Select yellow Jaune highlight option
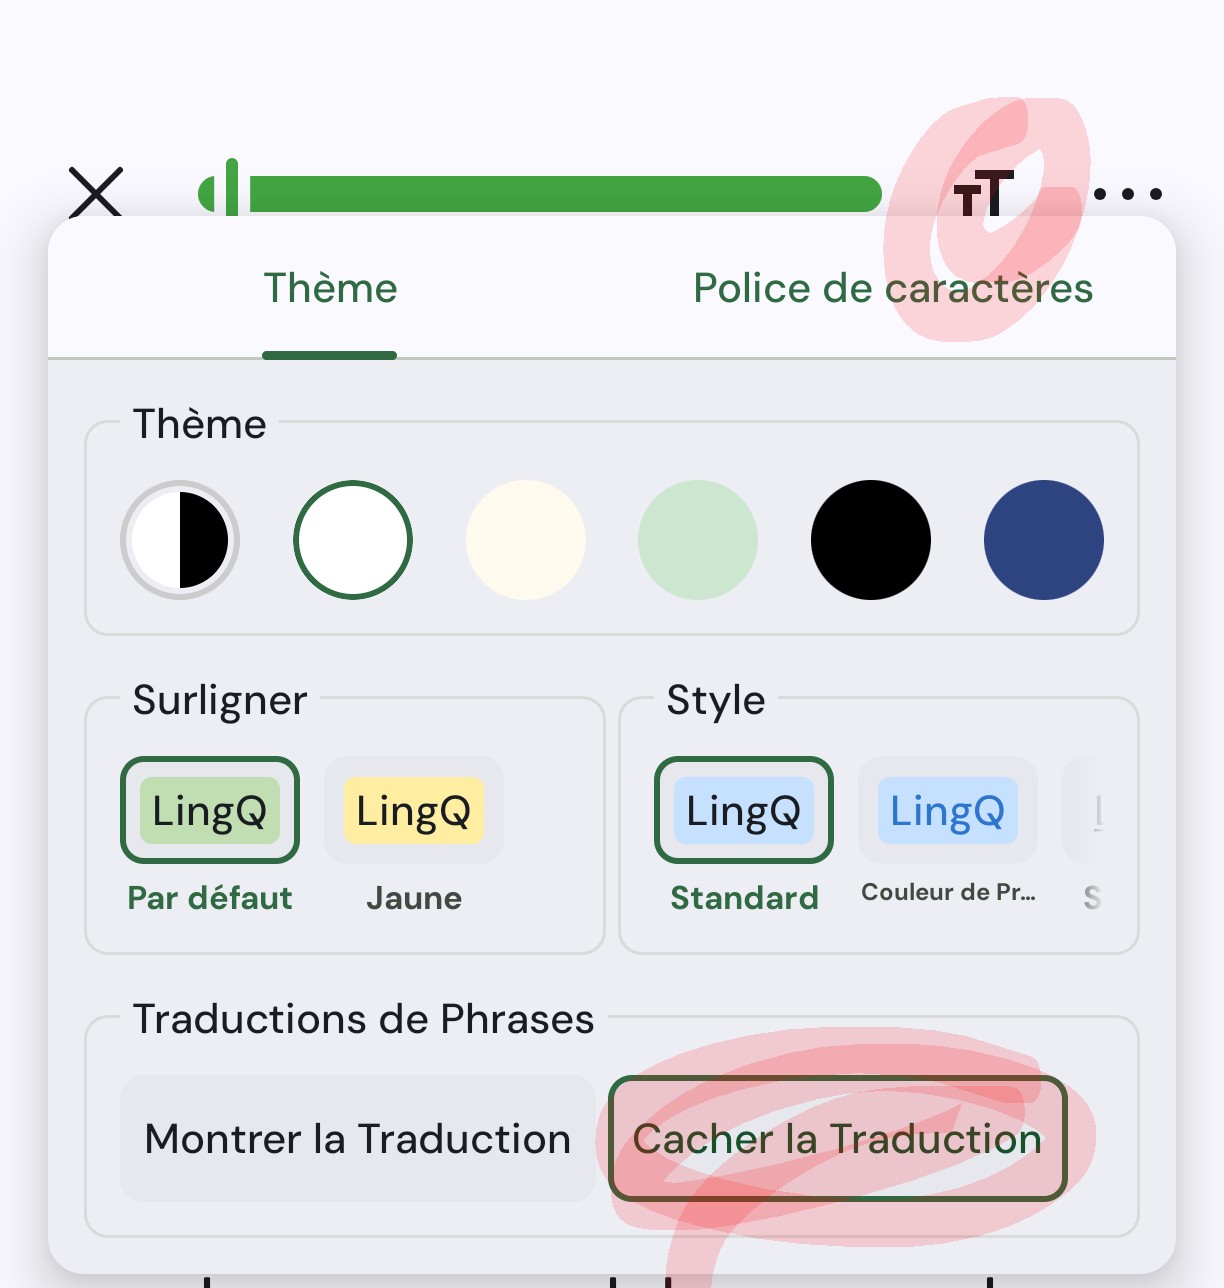The image size is (1224, 1288). point(414,811)
